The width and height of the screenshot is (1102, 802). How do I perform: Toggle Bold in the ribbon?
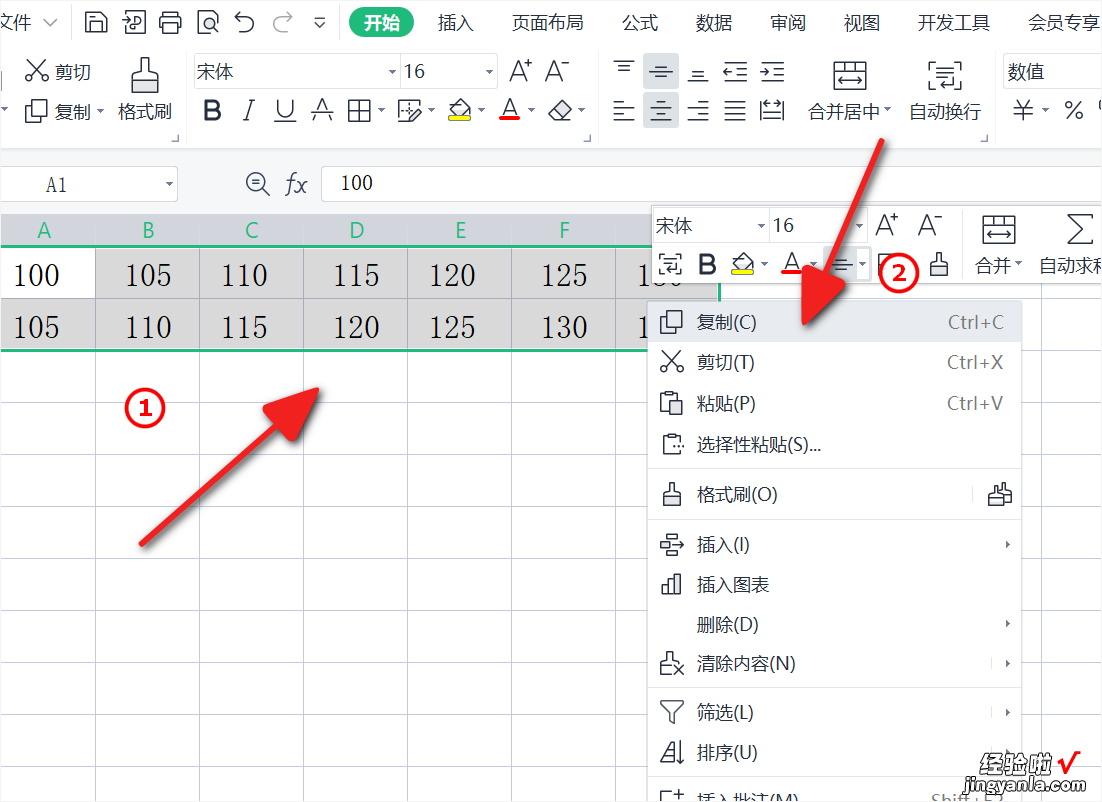212,110
